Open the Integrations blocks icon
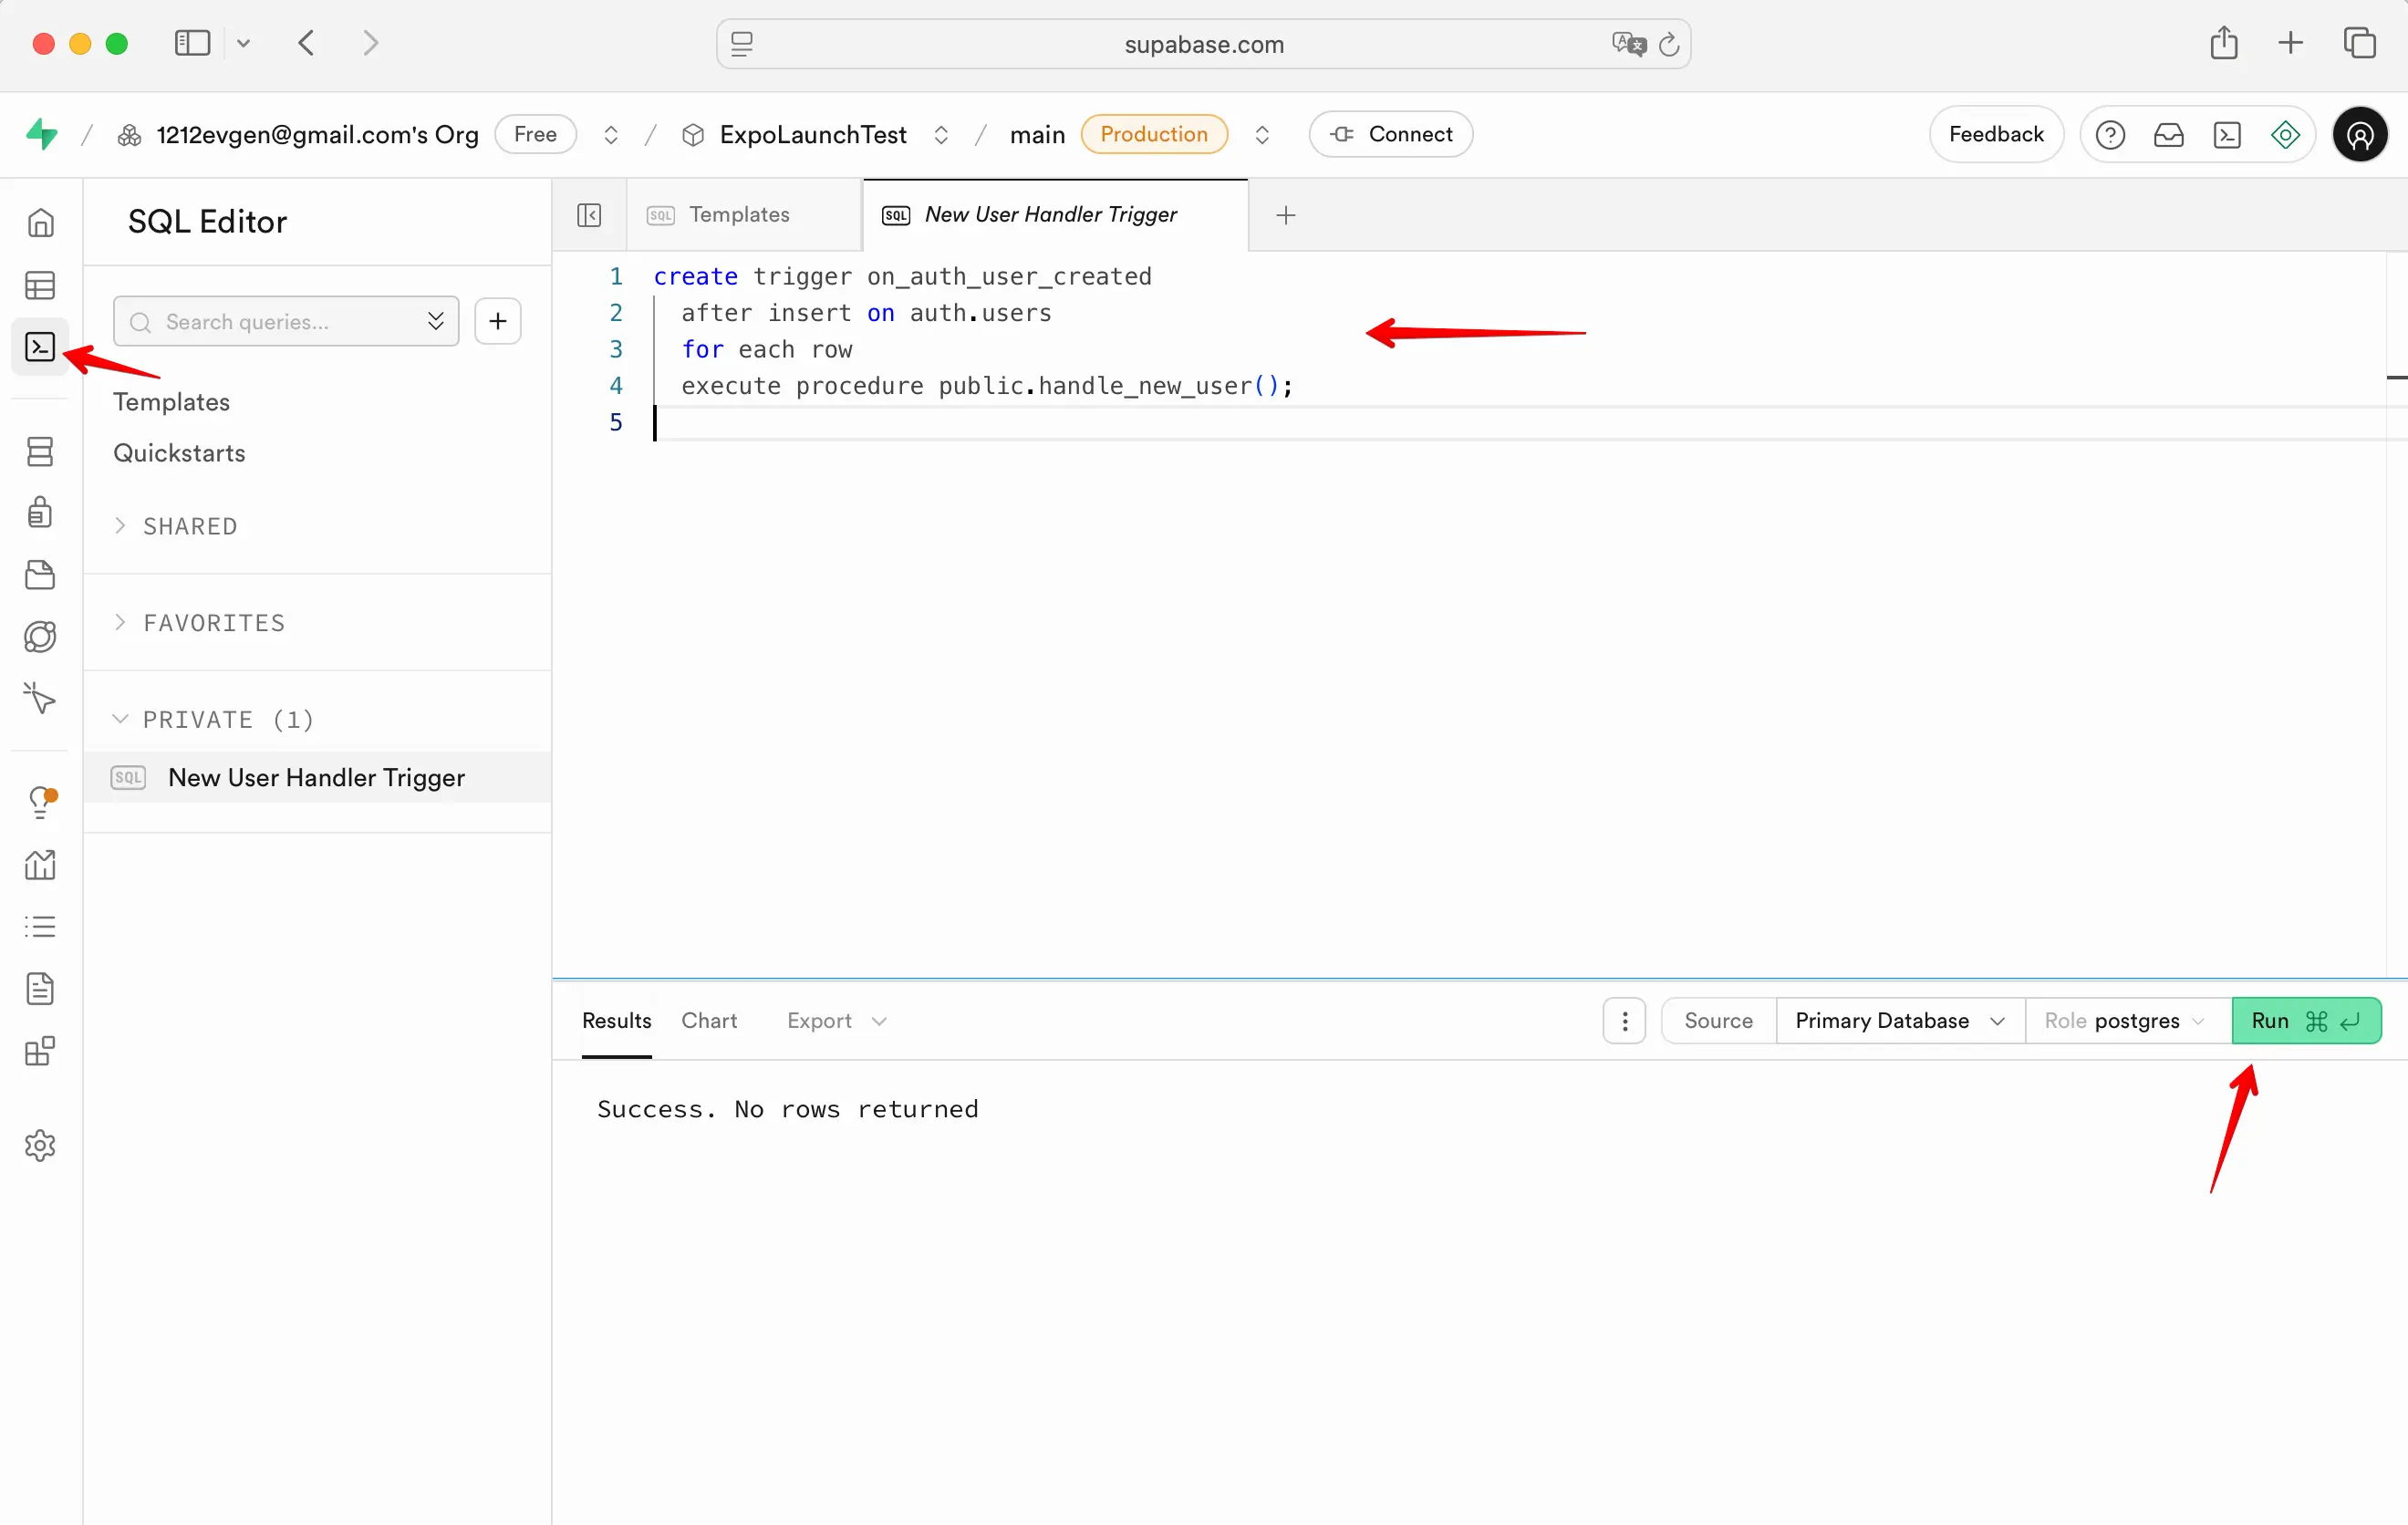Screen dimensions: 2408x1525 pos(40,1051)
